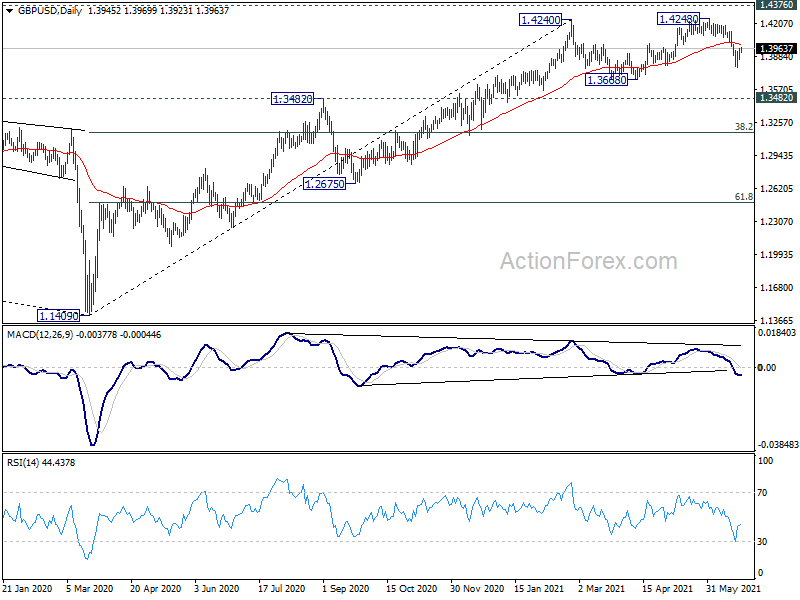Click the current price 1.39637 axis marker
Screen dimensions: 800x600
click(776, 48)
